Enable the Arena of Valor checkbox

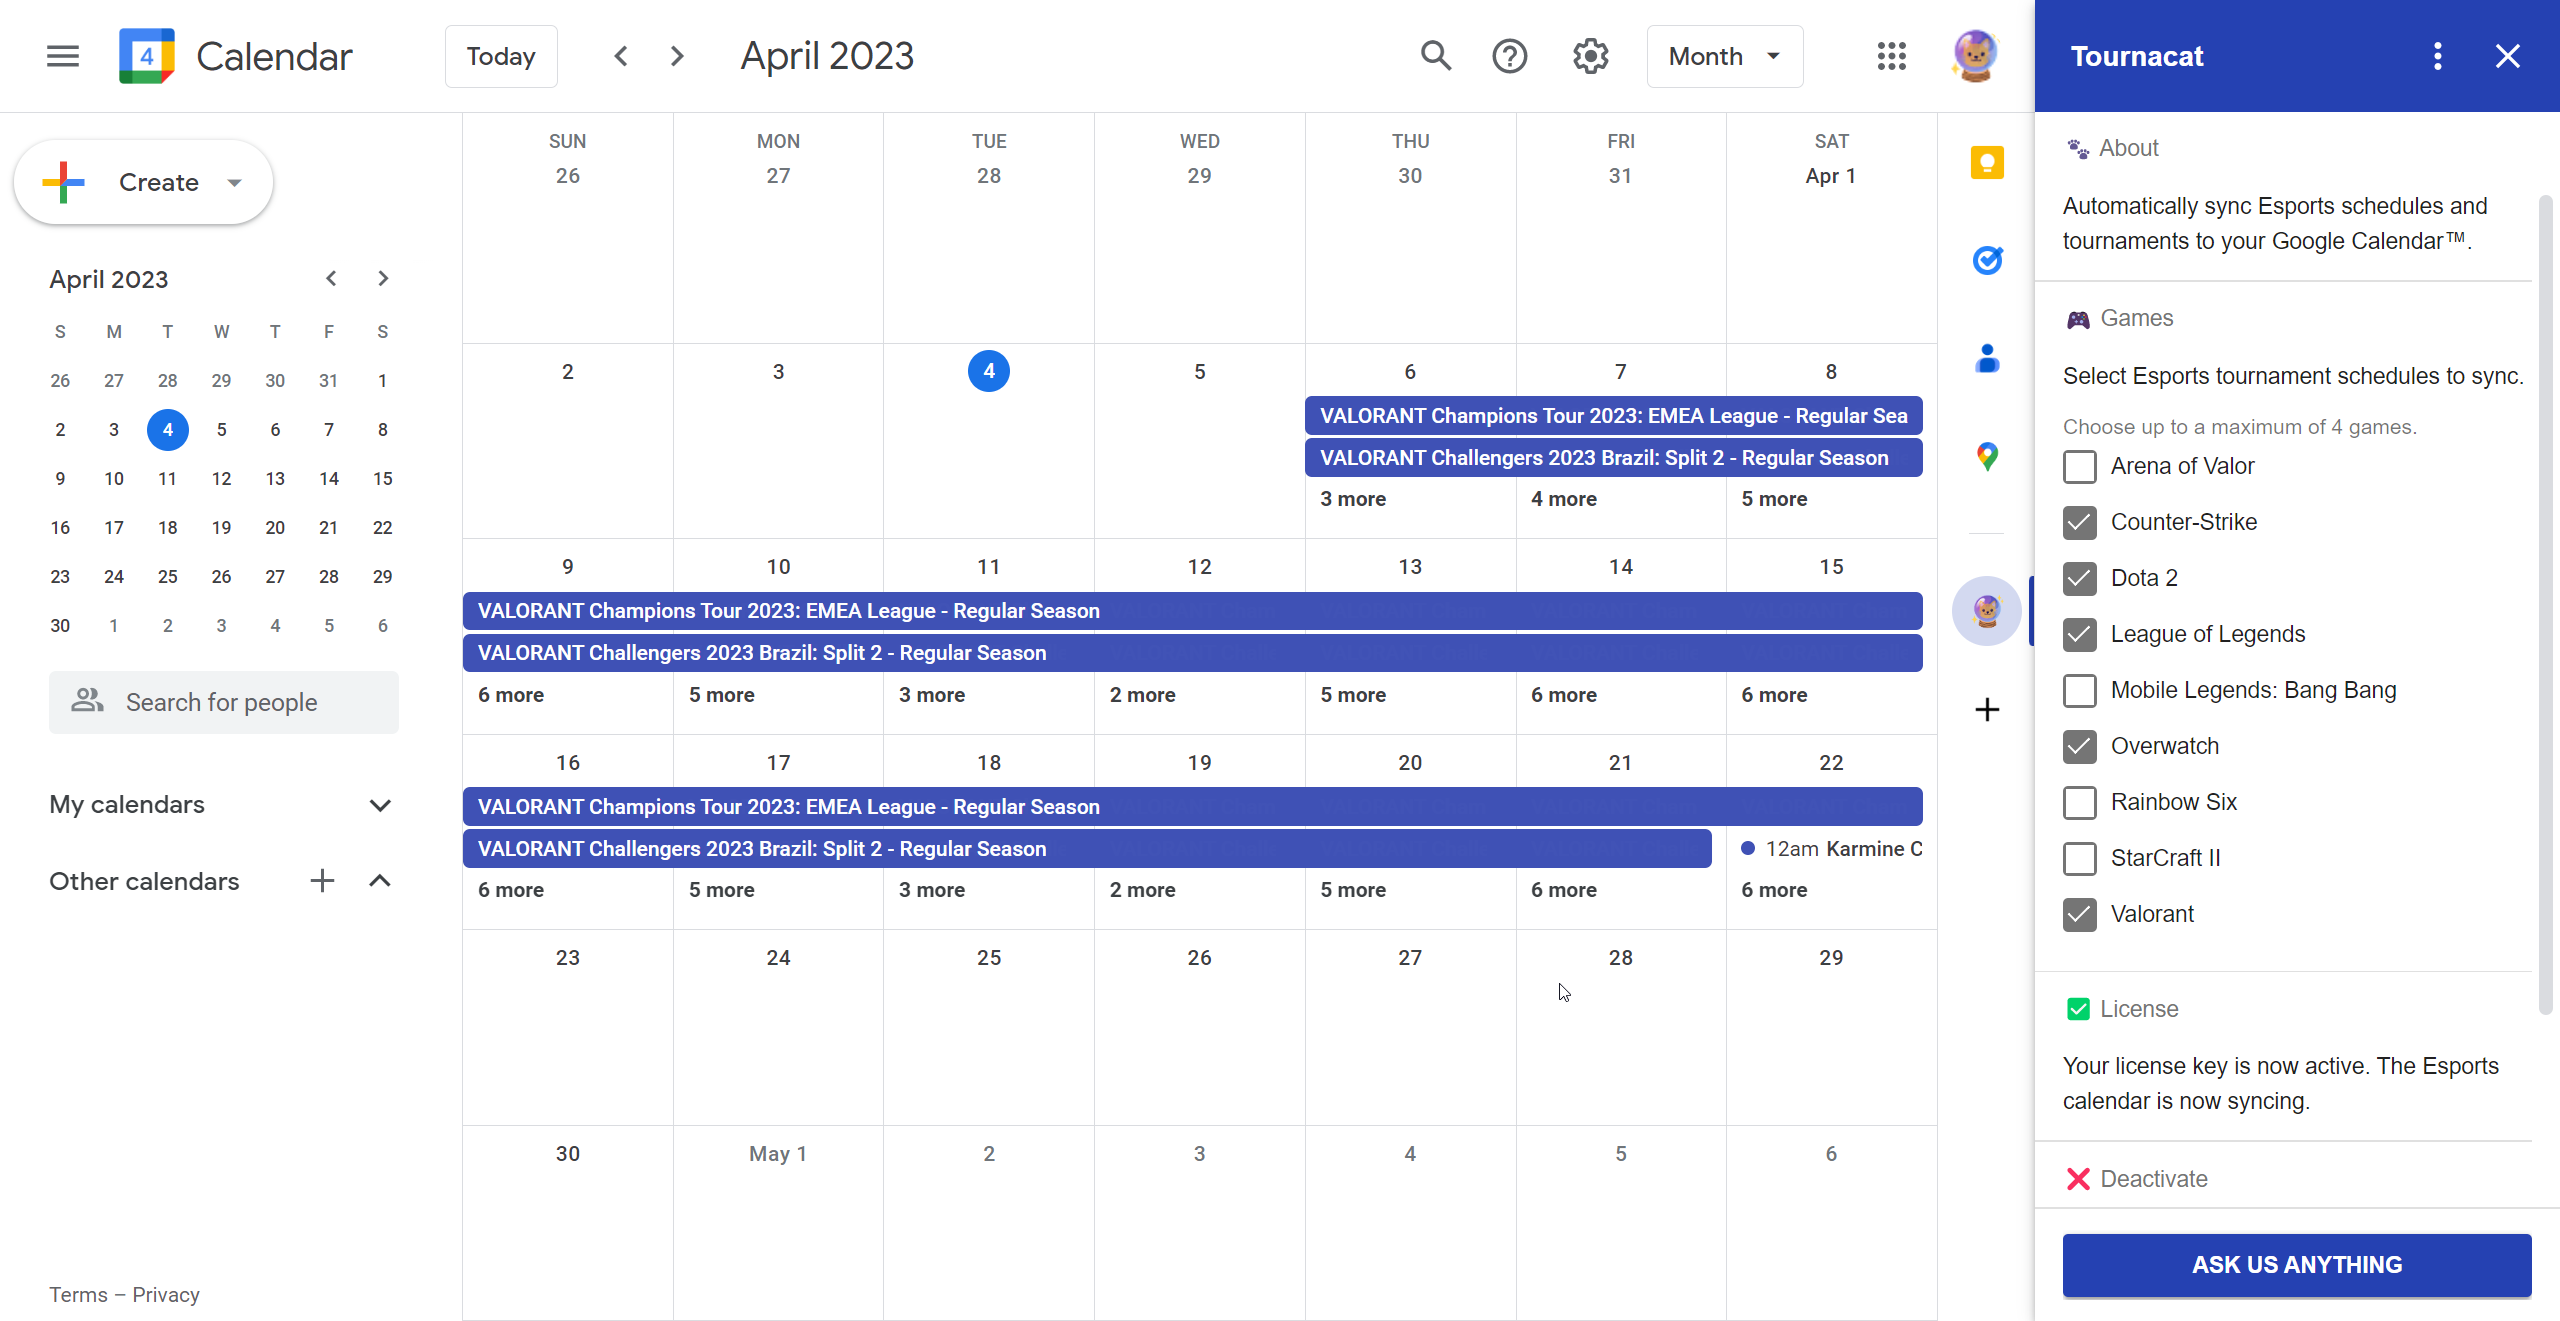click(2080, 466)
